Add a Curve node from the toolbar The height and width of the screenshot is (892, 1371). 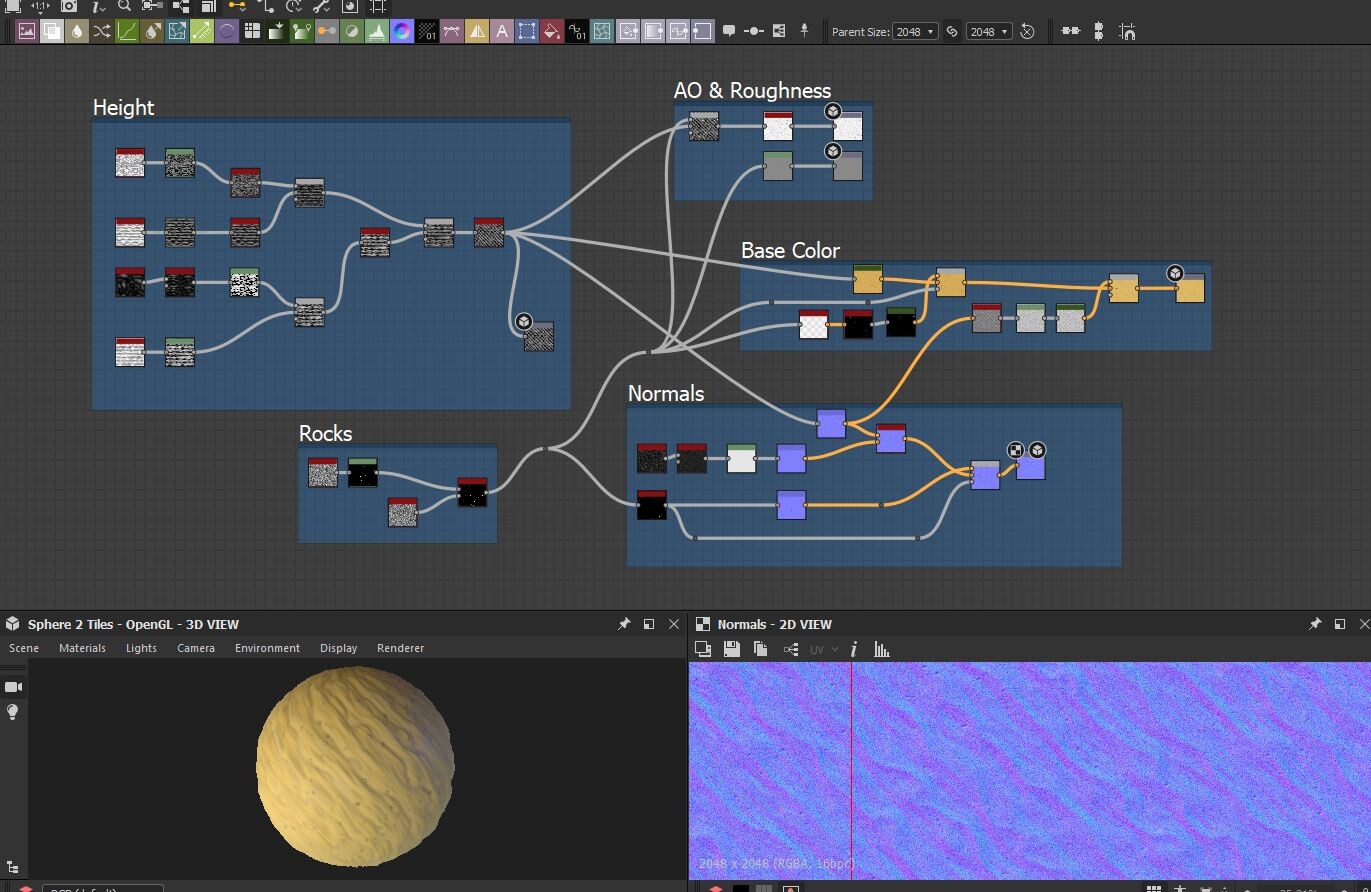tap(127, 31)
